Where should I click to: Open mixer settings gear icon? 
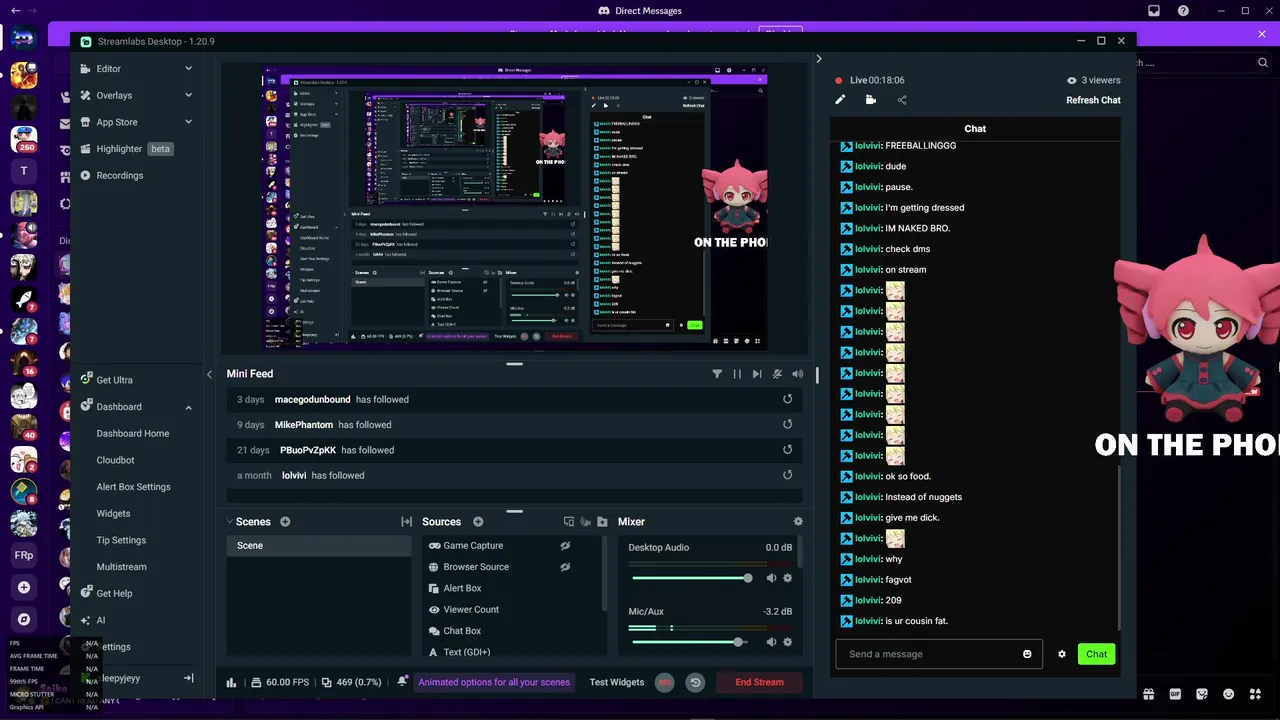click(x=798, y=522)
